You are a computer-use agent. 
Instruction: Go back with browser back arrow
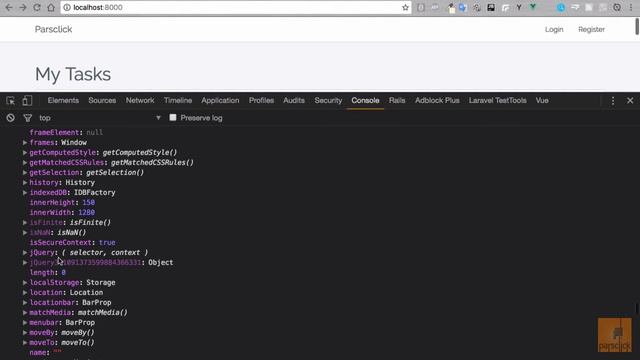pyautogui.click(x=9, y=7)
